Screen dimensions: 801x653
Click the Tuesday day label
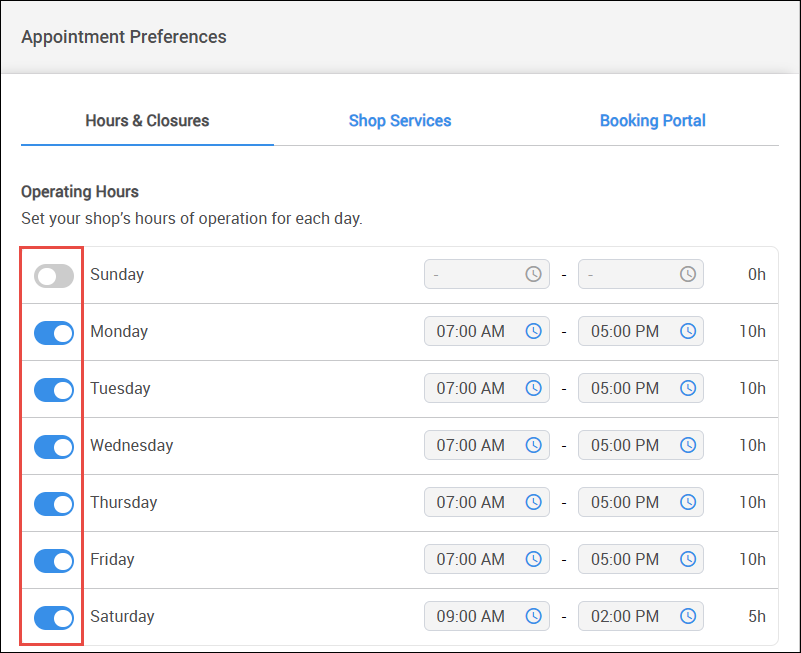tap(121, 388)
